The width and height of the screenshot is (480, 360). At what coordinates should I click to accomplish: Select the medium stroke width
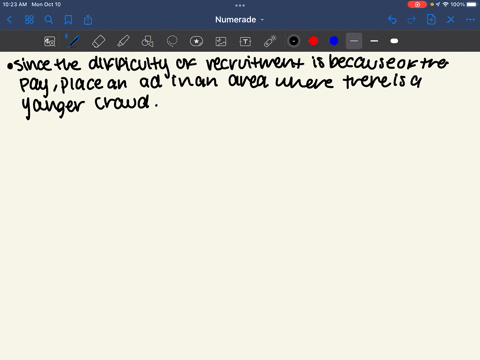point(374,41)
